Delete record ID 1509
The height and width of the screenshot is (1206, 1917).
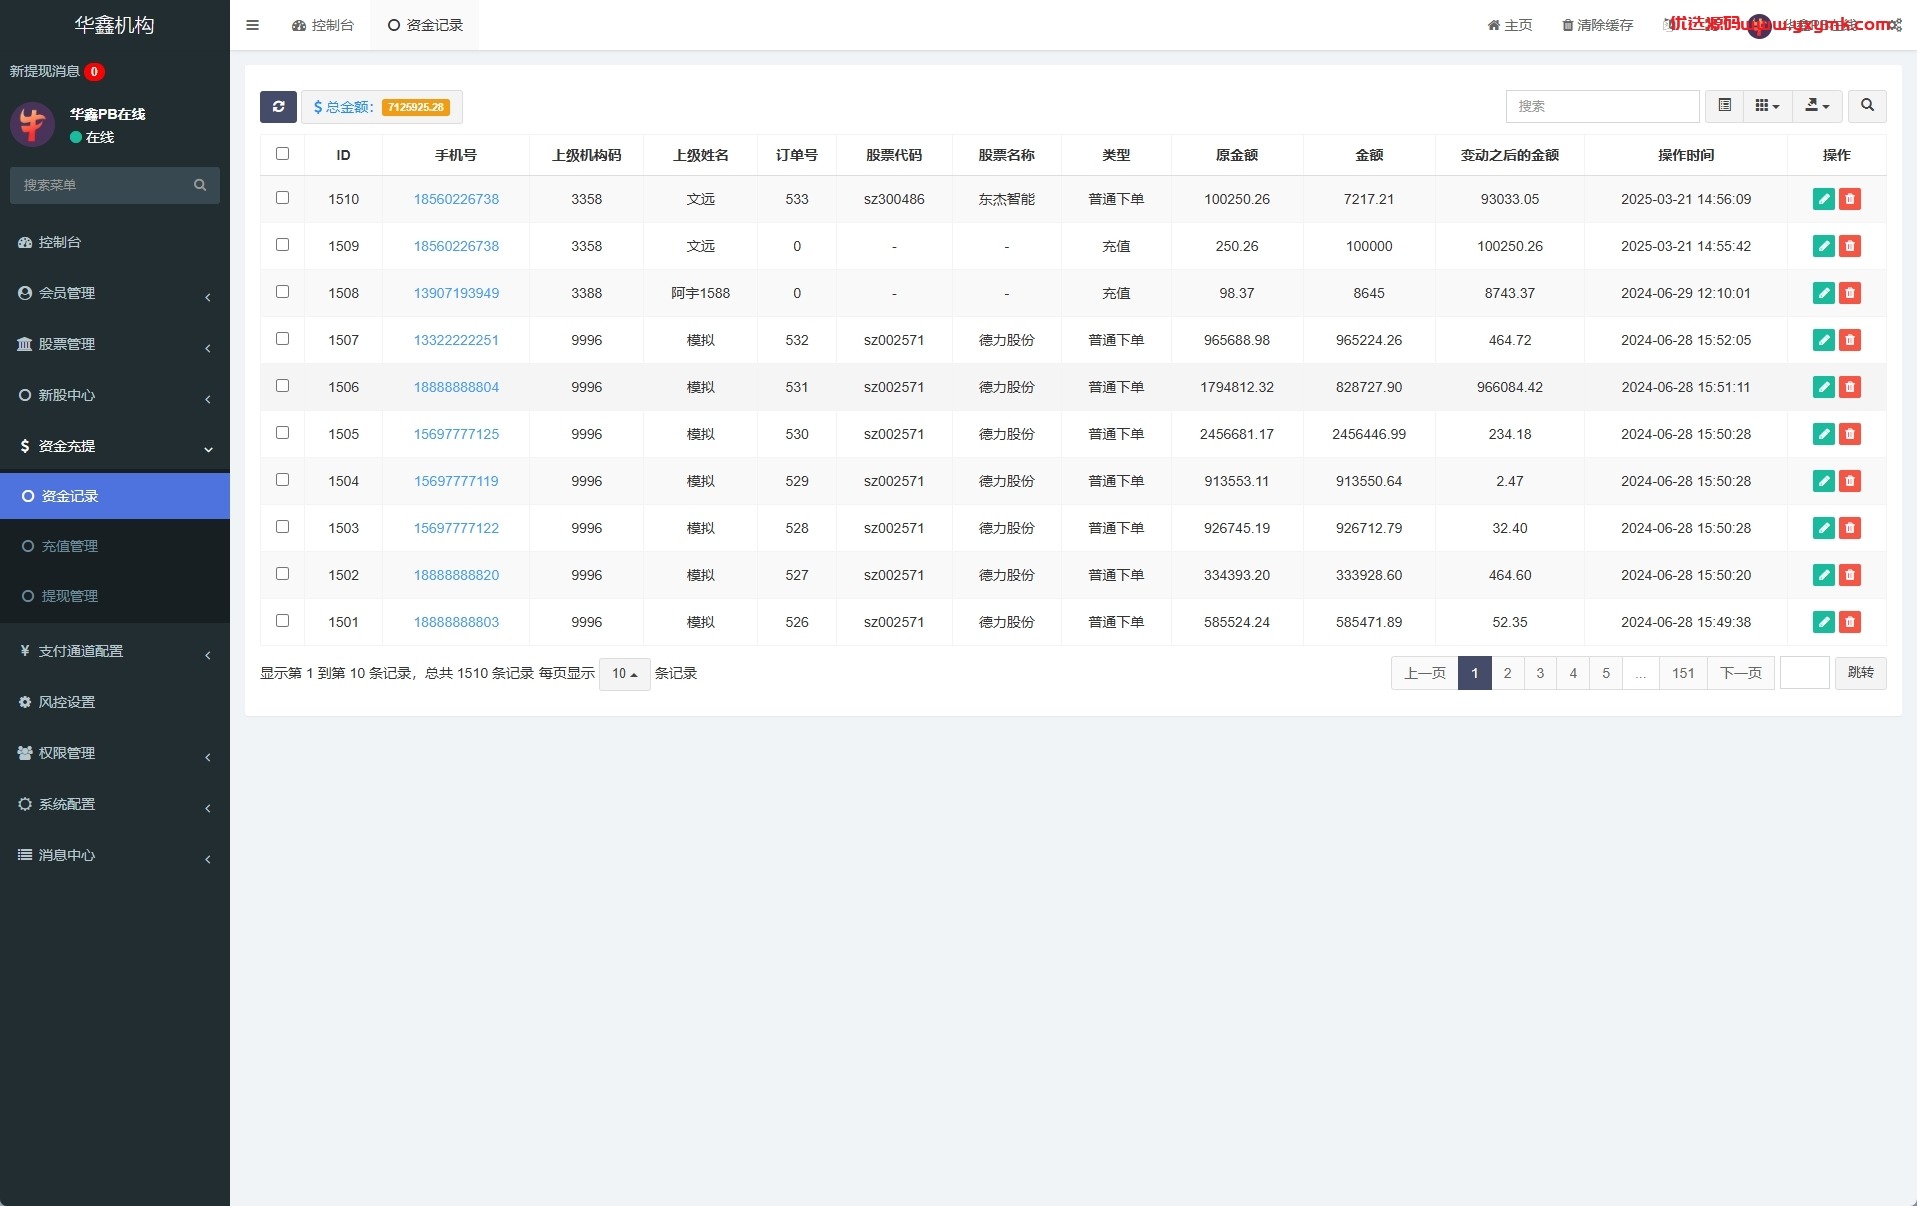[x=1850, y=246]
